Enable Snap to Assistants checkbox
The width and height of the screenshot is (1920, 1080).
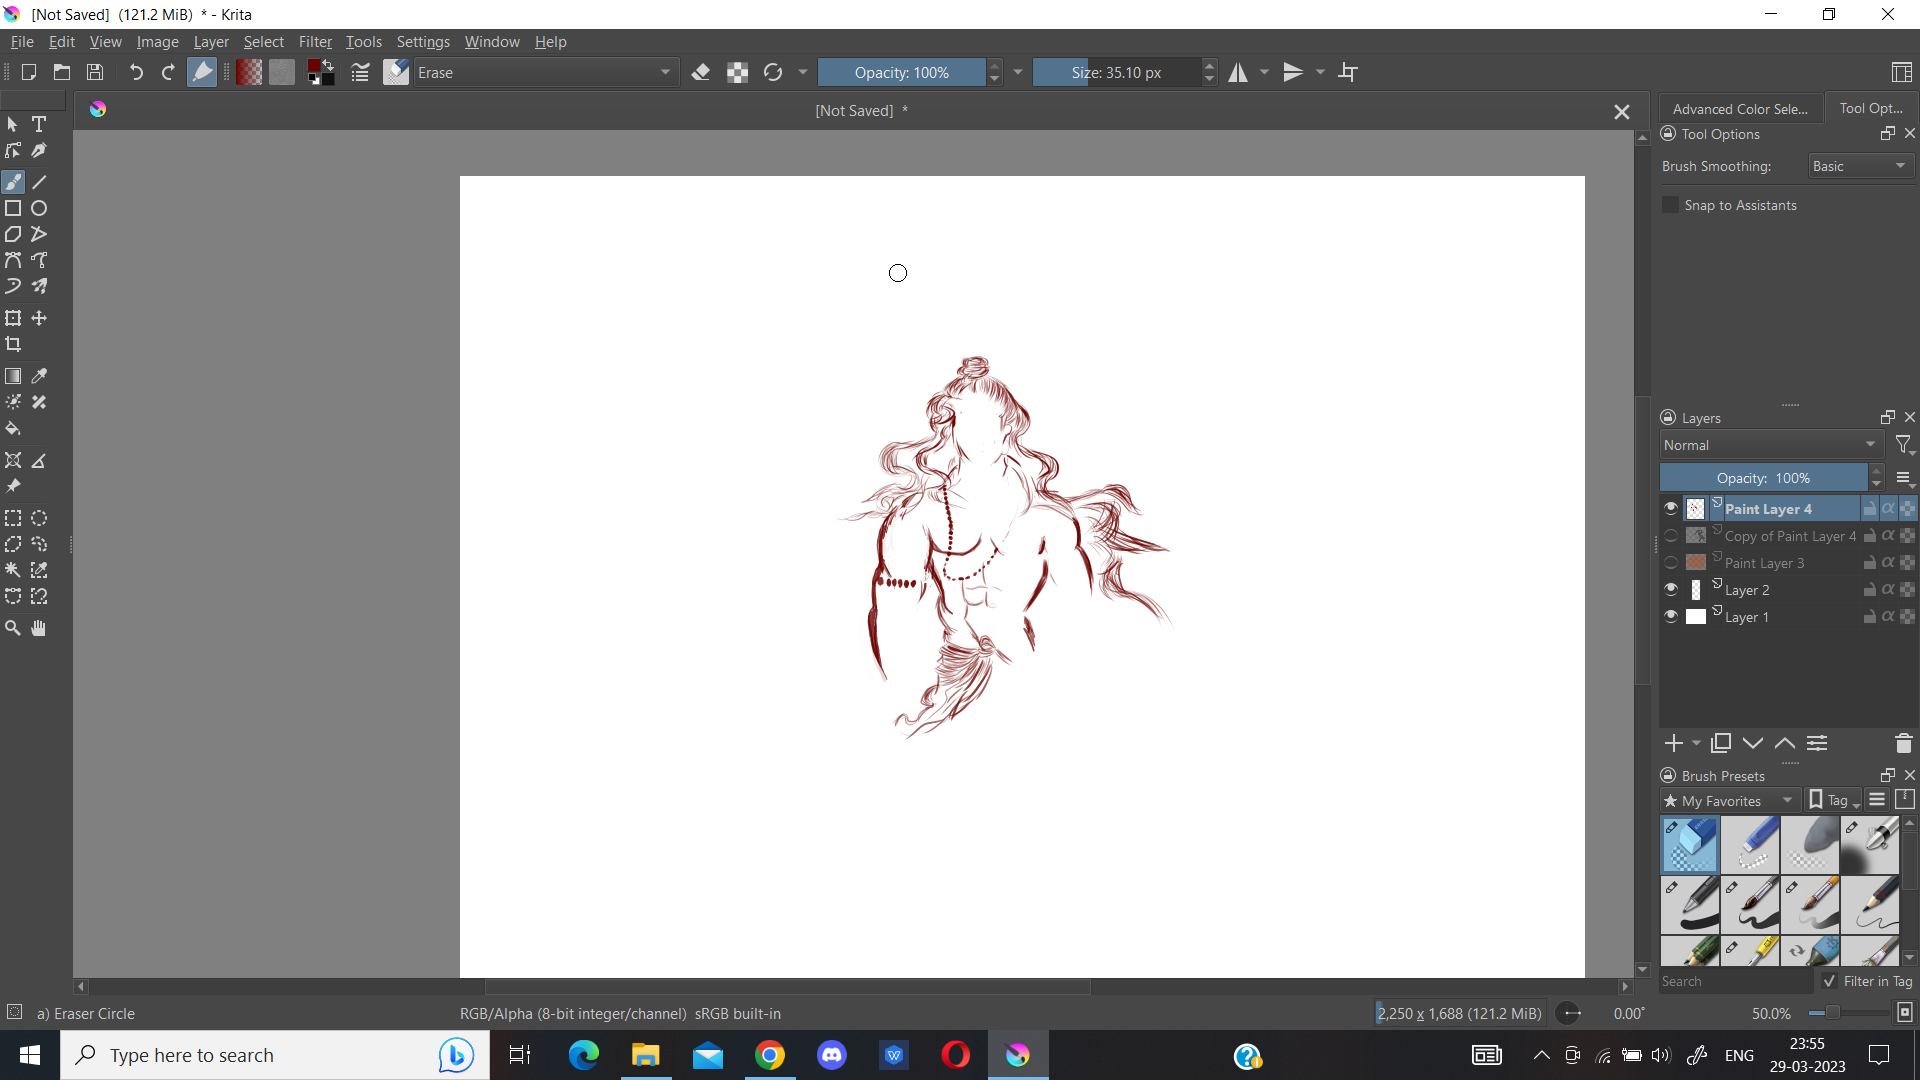coord(1670,205)
